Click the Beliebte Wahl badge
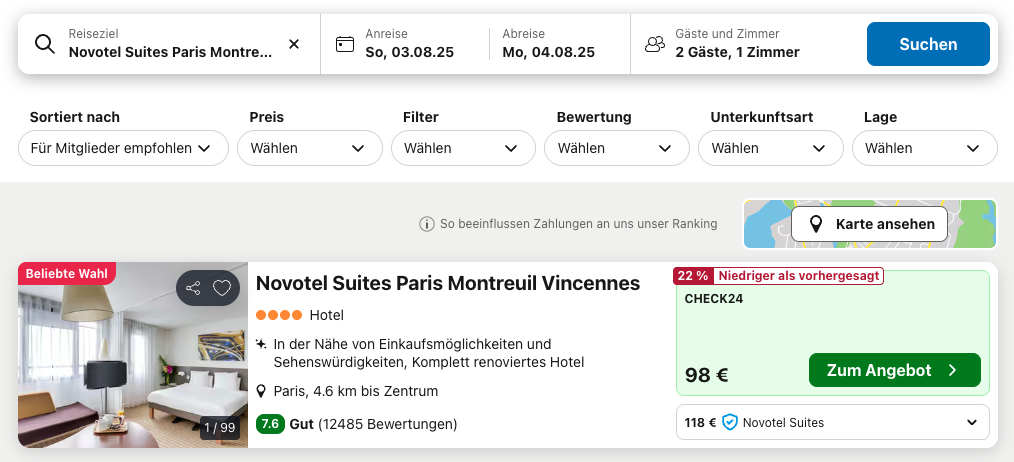Viewport: 1014px width, 462px height. 67,273
